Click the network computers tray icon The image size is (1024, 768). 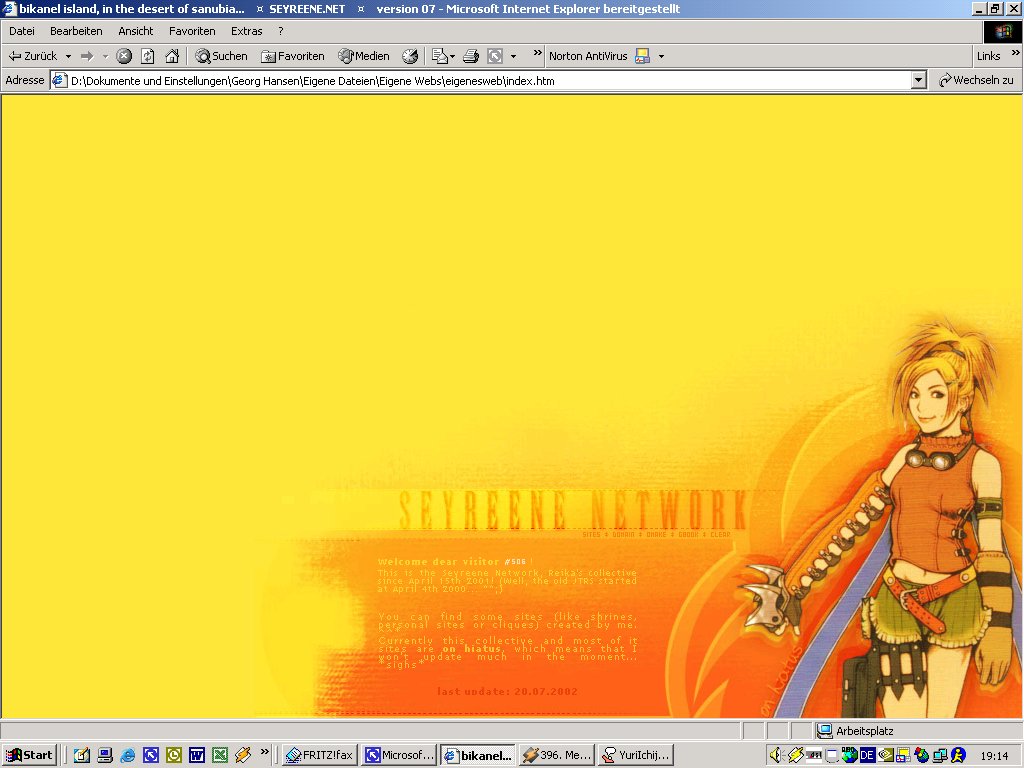pos(940,756)
